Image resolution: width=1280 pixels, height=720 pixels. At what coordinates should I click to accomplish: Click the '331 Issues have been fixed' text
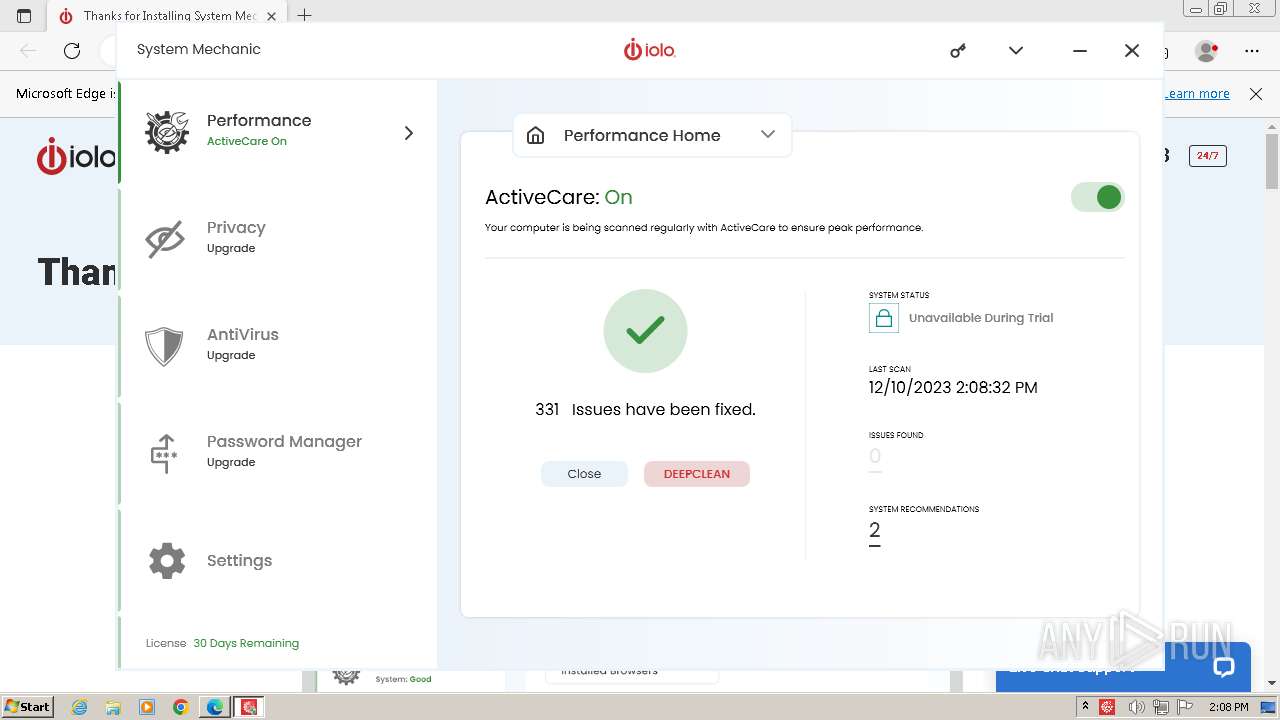(645, 410)
